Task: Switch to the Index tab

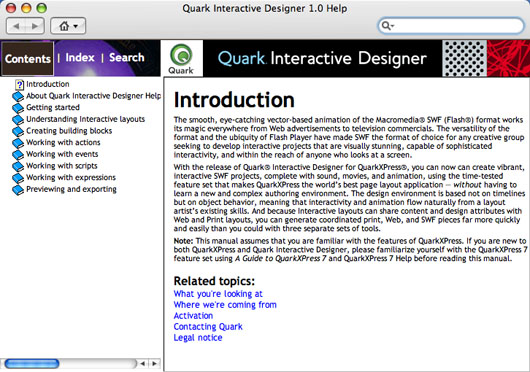Action: pos(80,57)
